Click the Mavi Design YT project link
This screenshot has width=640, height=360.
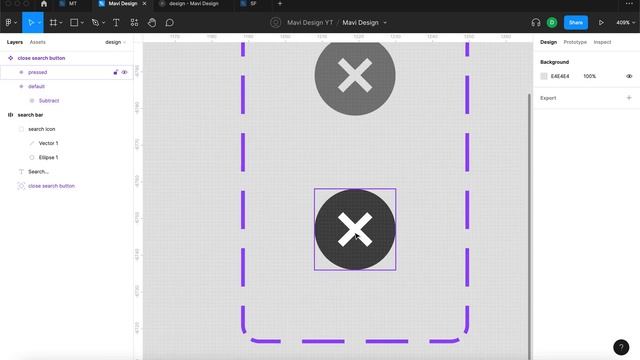coord(310,22)
